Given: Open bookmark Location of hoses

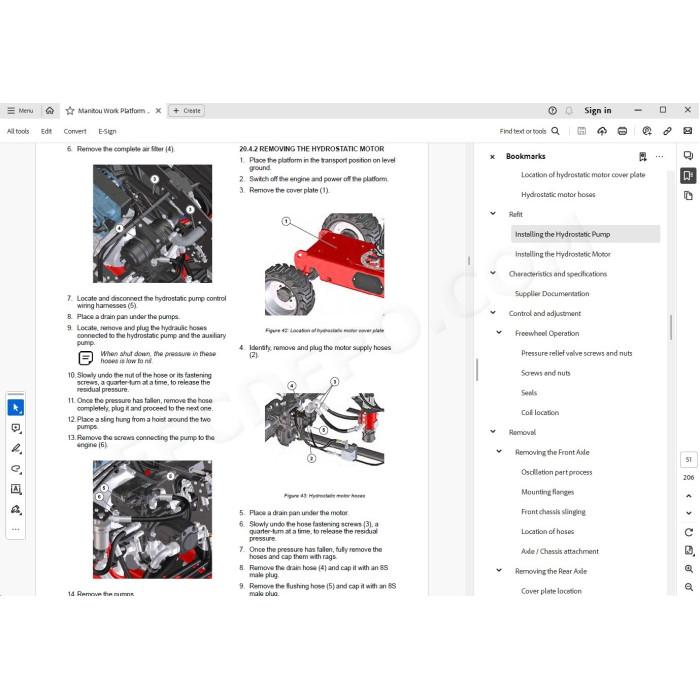Looking at the screenshot, I should click(x=547, y=531).
